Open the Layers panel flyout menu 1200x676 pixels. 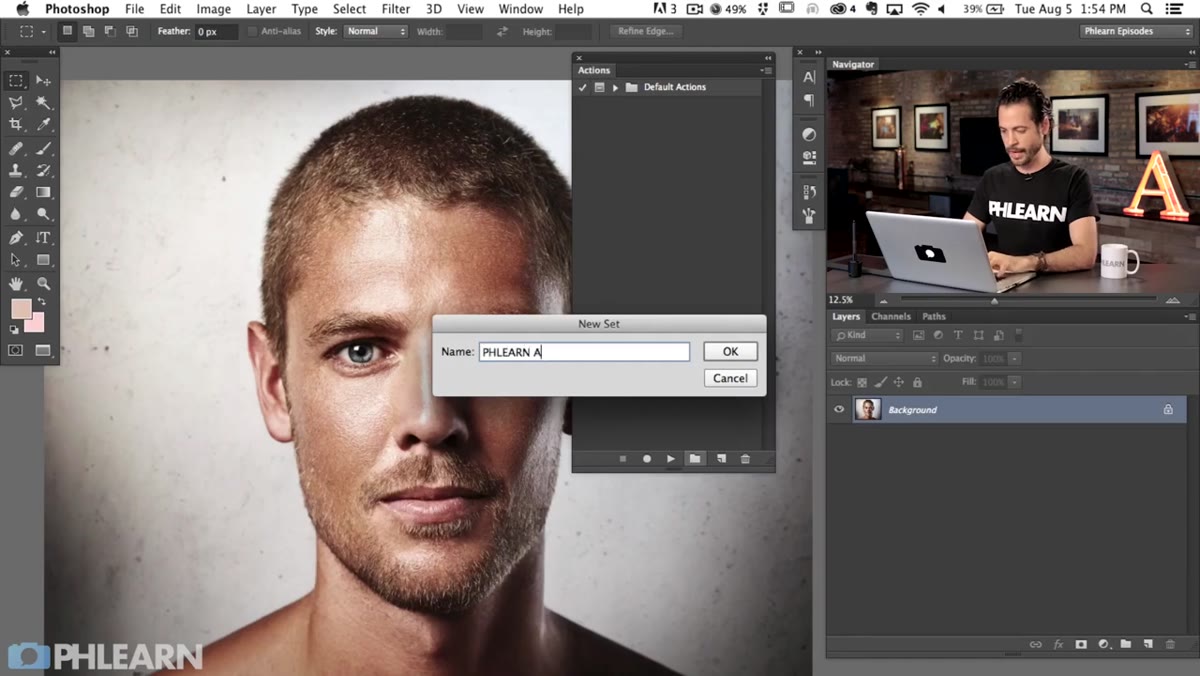(x=1190, y=316)
